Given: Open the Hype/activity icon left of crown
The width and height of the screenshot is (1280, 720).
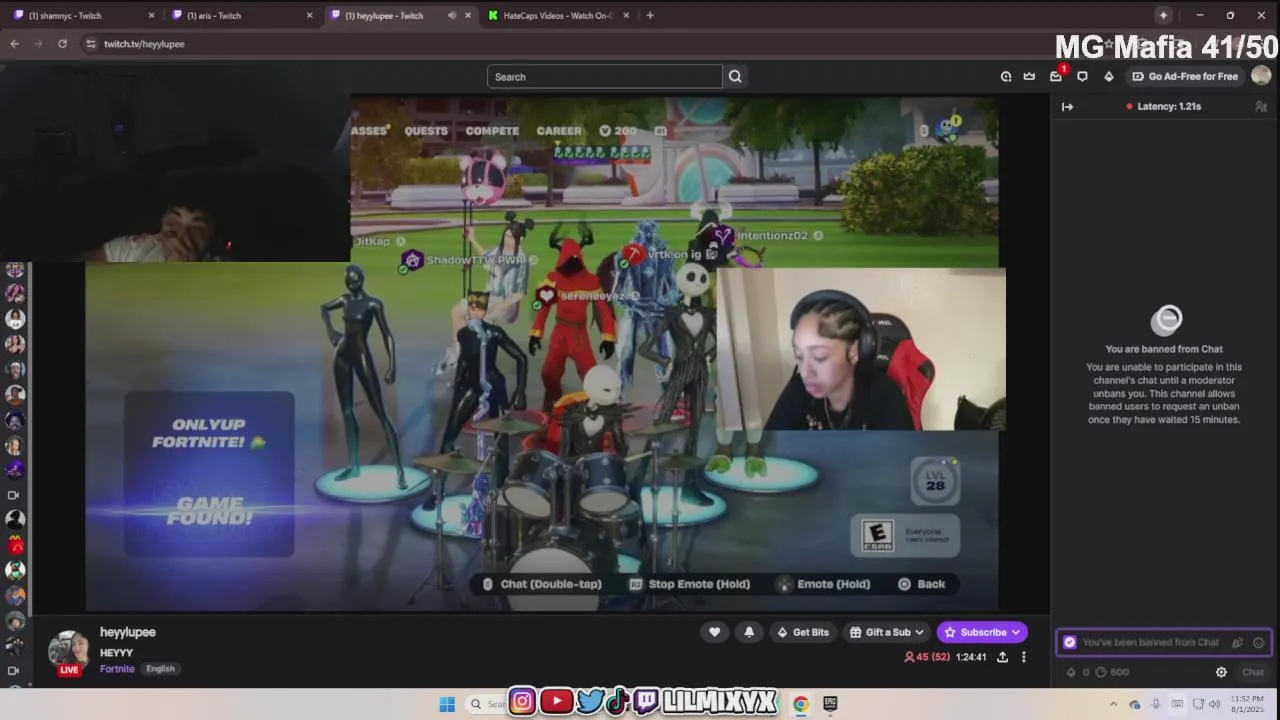Looking at the screenshot, I should [x=1006, y=76].
